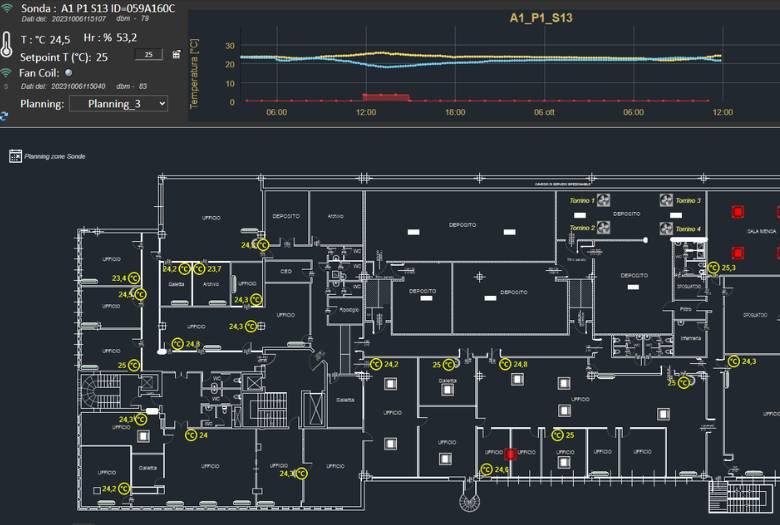
Task: Click the save icon beside setpoint field
Action: (177, 55)
